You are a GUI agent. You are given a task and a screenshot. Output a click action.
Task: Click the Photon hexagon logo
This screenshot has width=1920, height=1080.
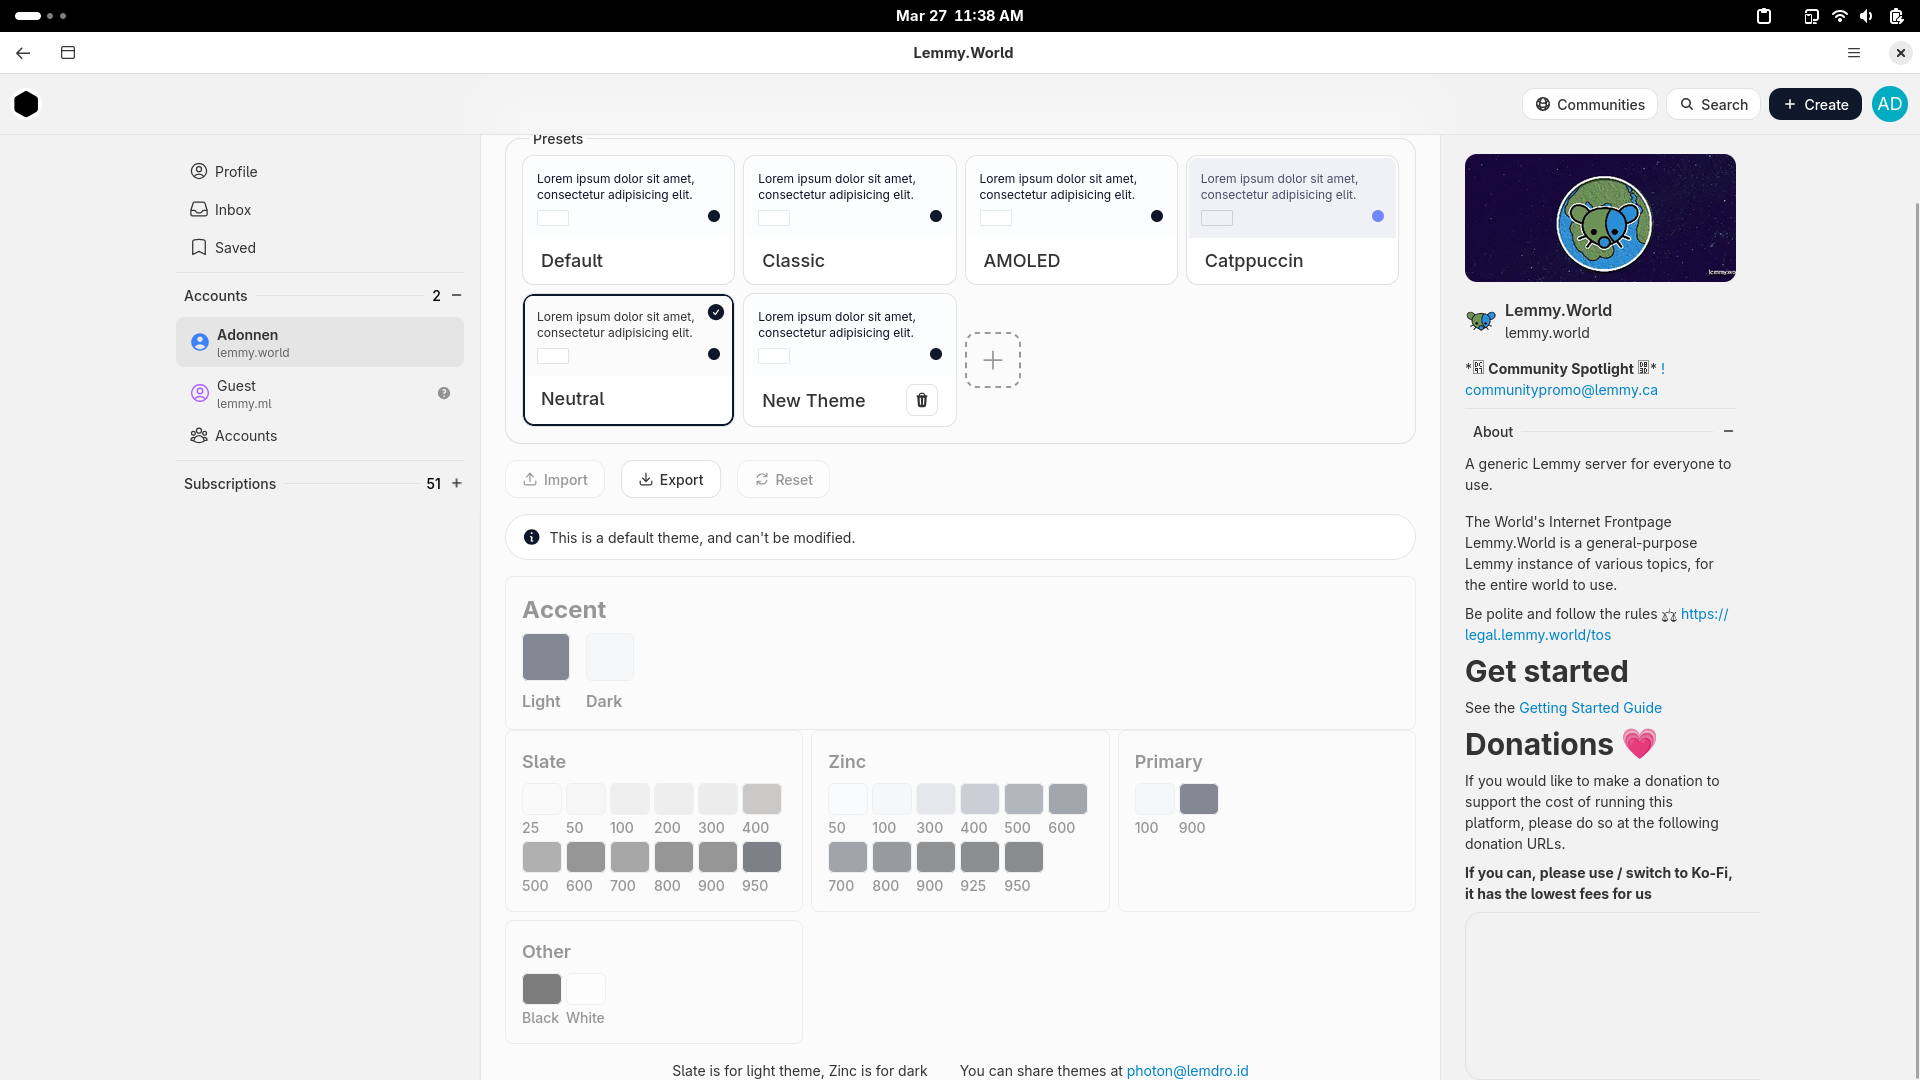pyautogui.click(x=27, y=104)
